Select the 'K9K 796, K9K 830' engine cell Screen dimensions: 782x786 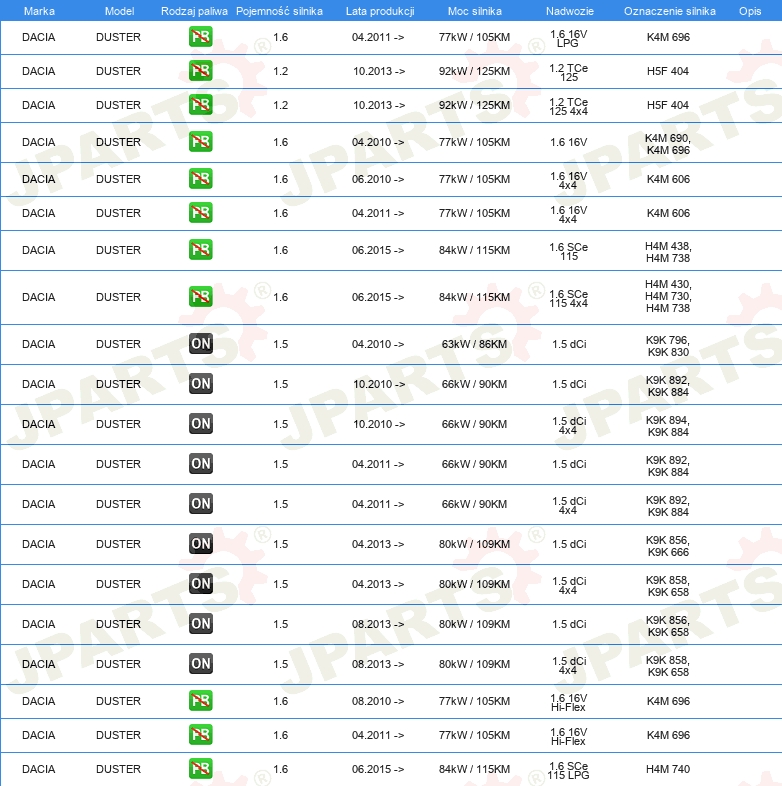click(668, 346)
